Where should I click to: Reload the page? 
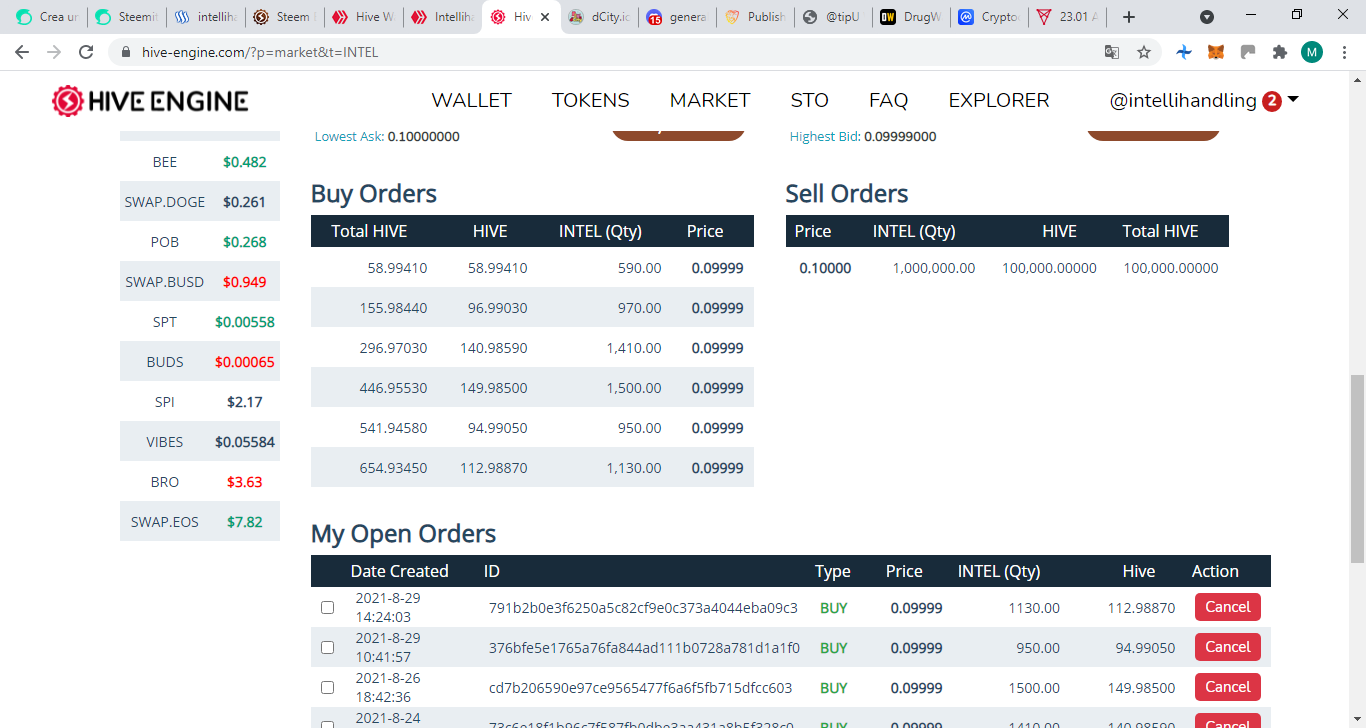[86, 52]
